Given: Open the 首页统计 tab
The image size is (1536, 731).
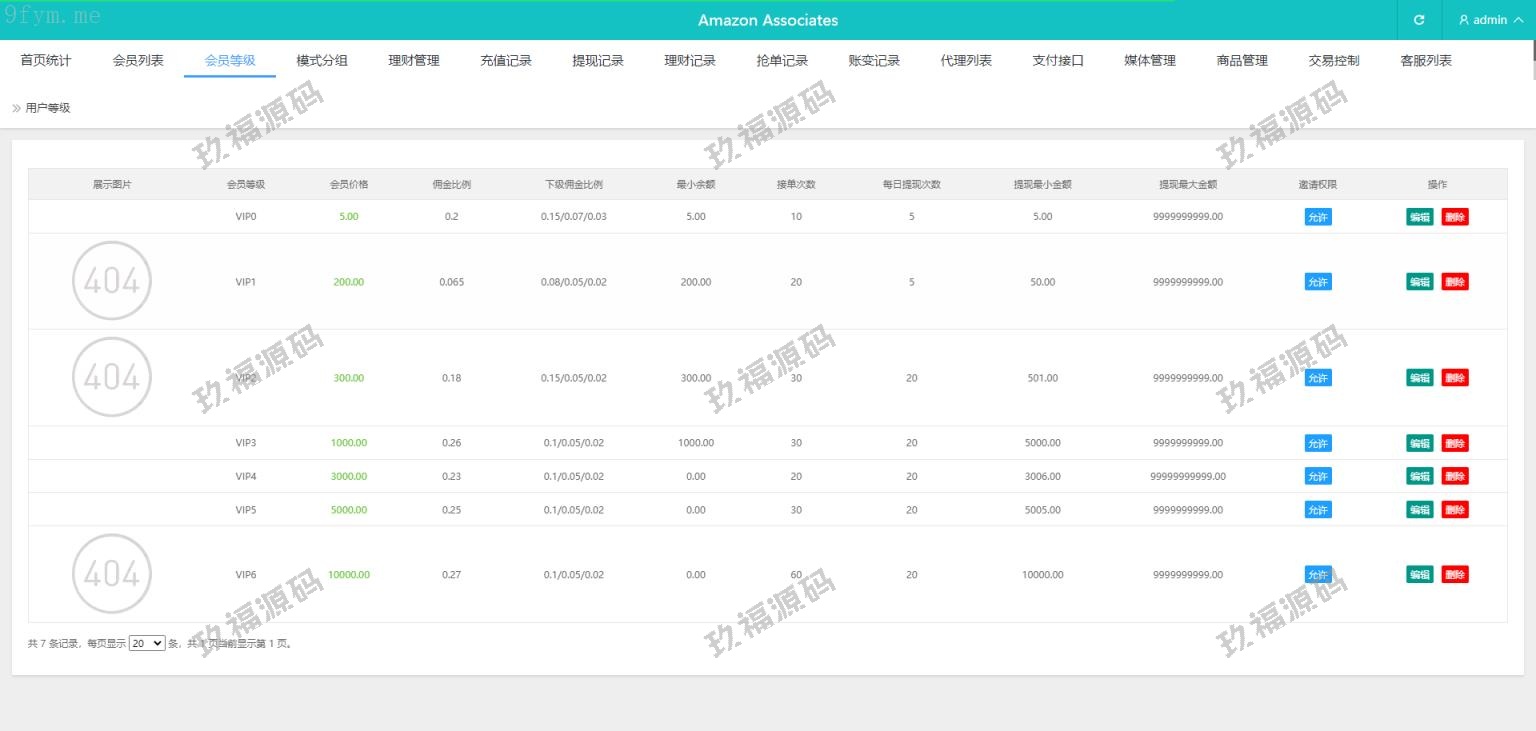Looking at the screenshot, I should pos(46,60).
